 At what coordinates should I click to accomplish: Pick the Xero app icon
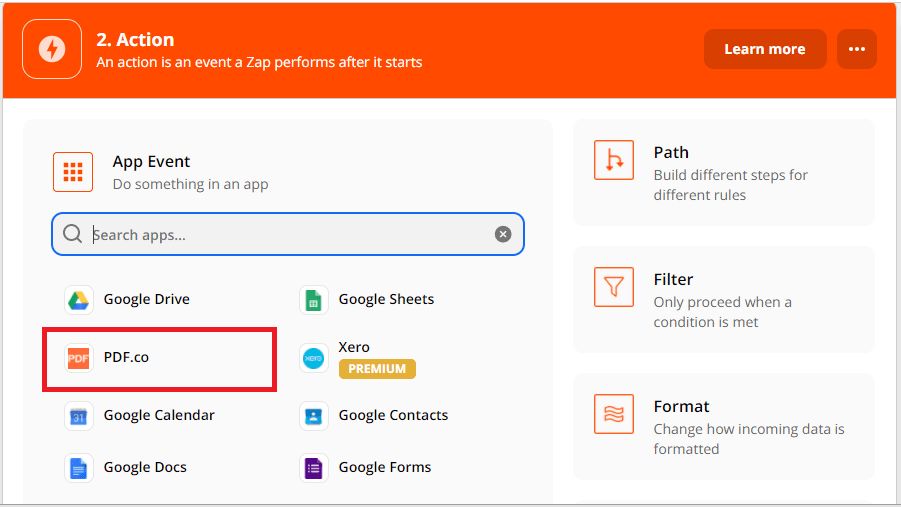point(314,358)
